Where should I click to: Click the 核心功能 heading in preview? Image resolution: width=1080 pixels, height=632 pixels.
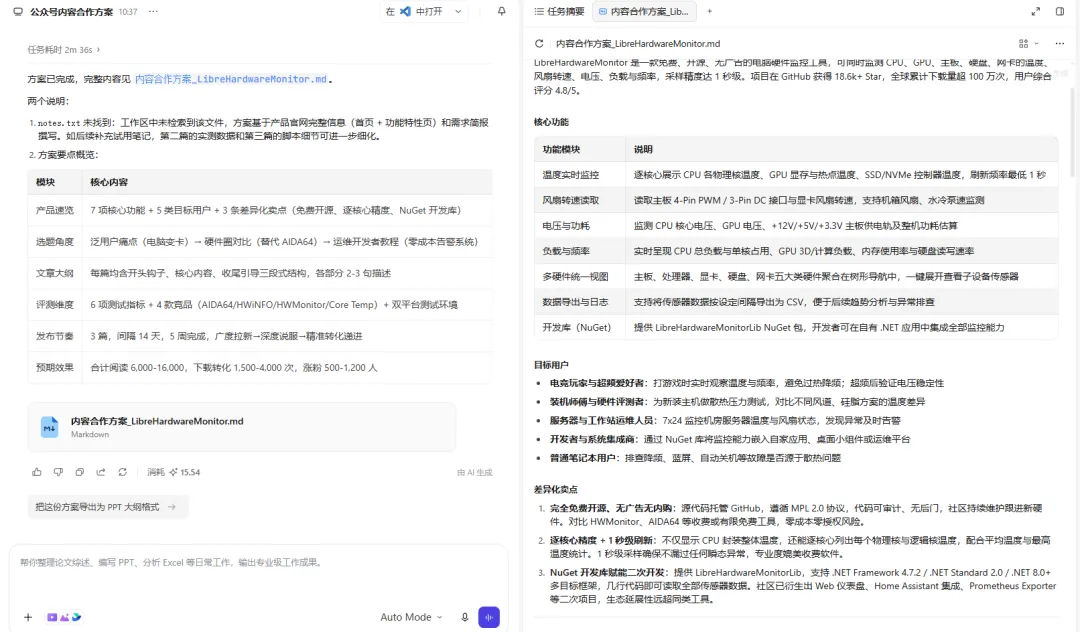[551, 122]
